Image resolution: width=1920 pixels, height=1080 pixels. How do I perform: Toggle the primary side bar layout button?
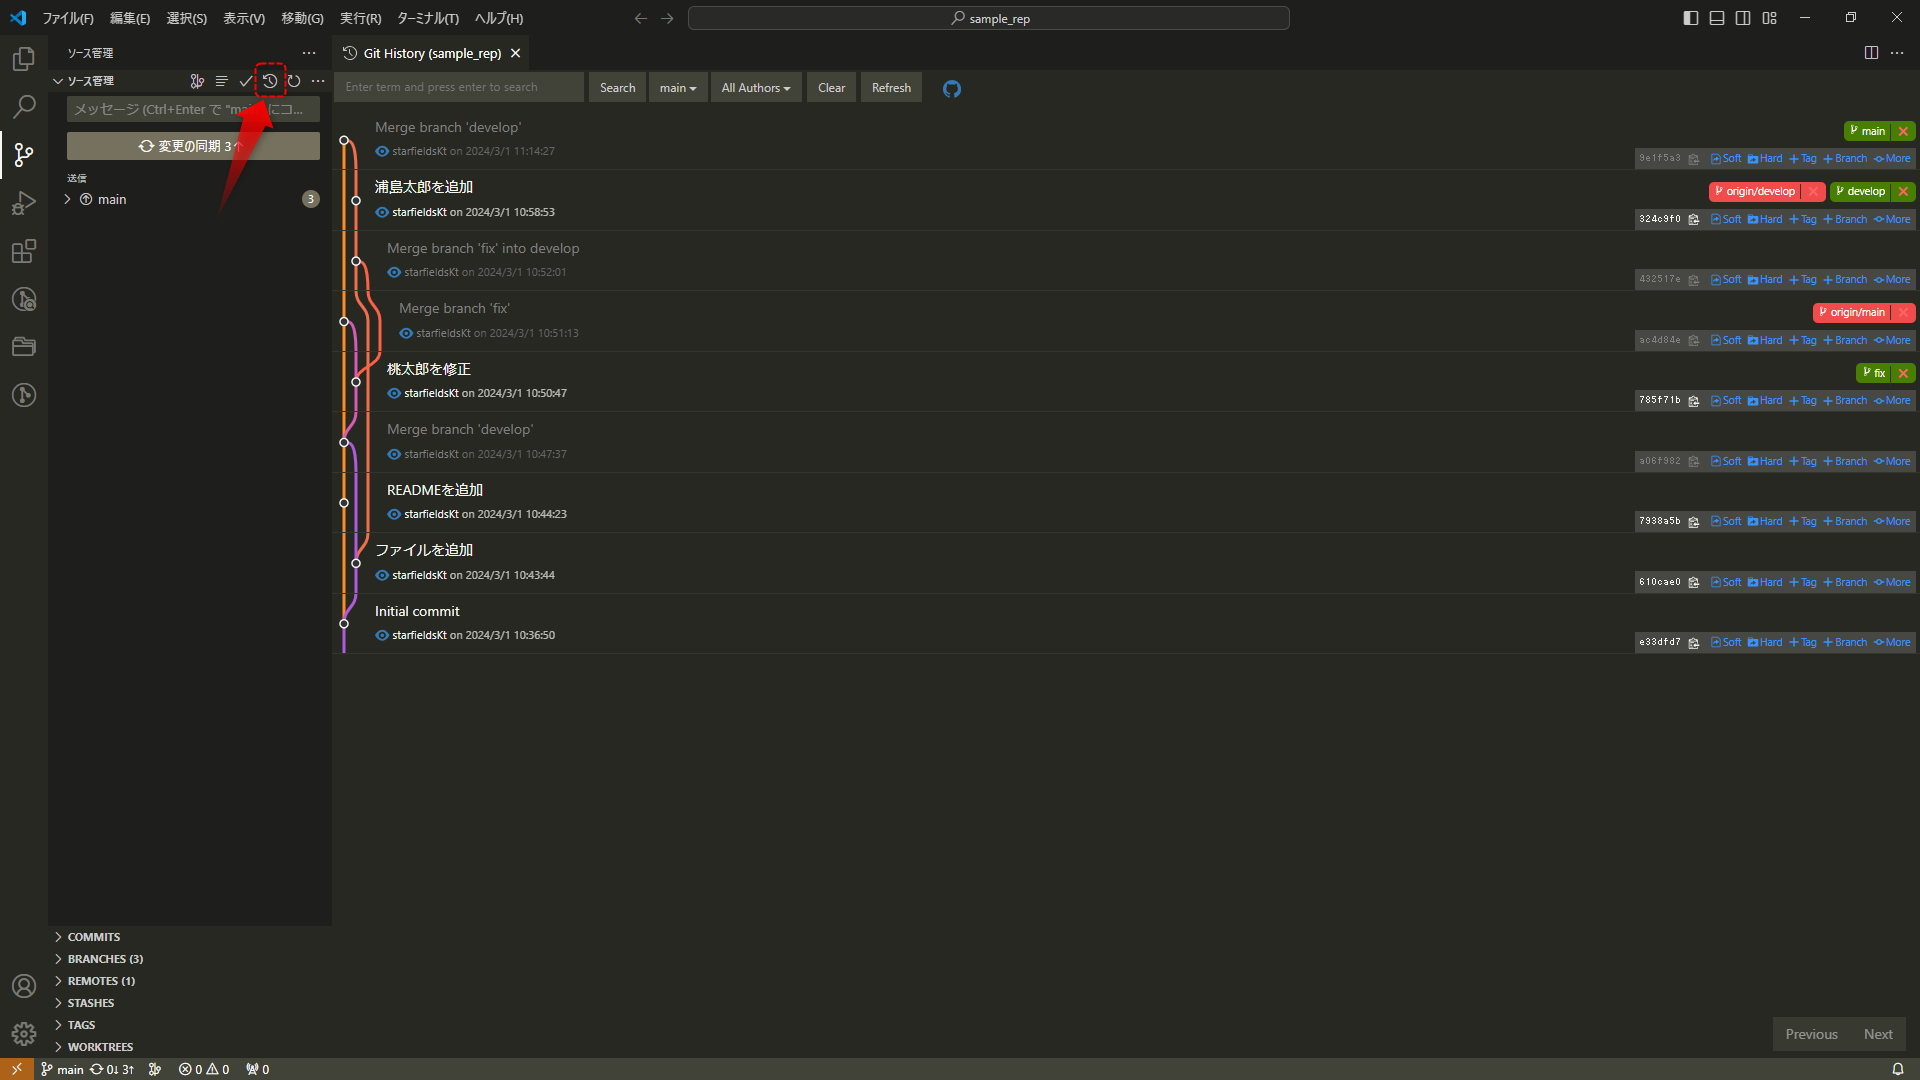click(1691, 18)
